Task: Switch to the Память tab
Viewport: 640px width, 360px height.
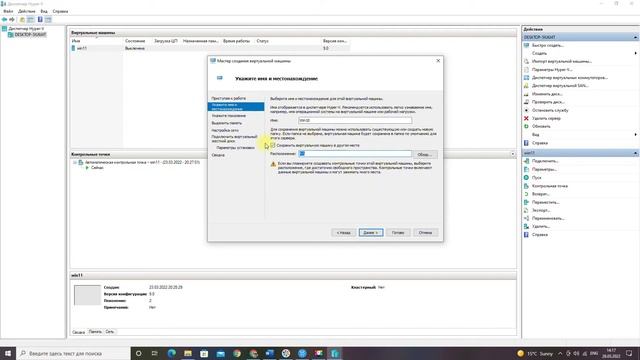Action: pos(95,332)
